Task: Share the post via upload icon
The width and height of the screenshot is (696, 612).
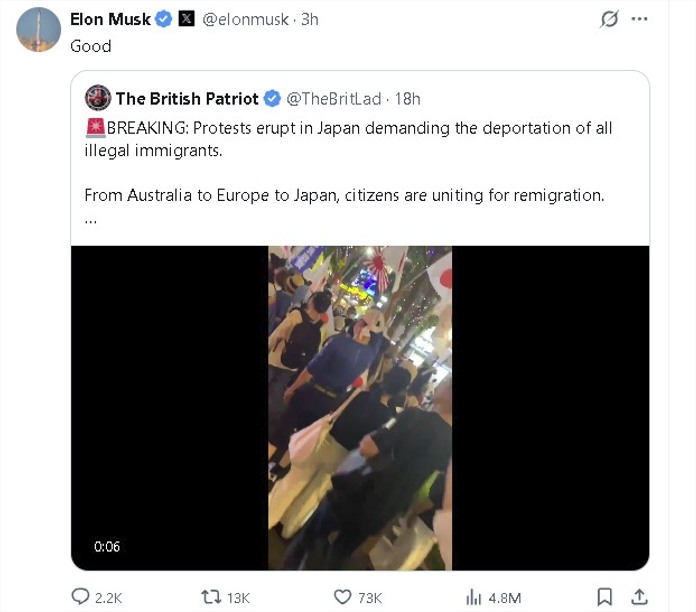Action: point(639,597)
